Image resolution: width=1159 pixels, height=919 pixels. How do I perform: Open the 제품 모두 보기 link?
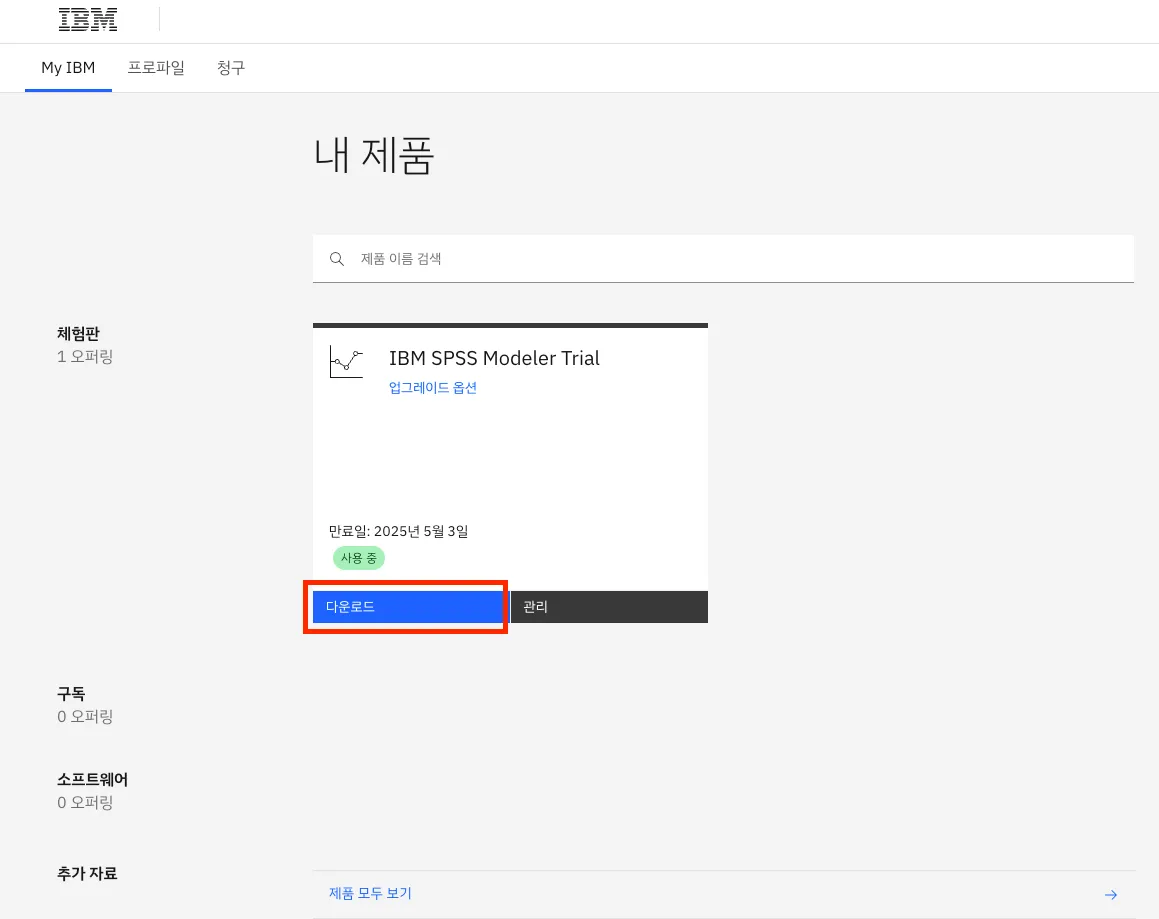[370, 893]
